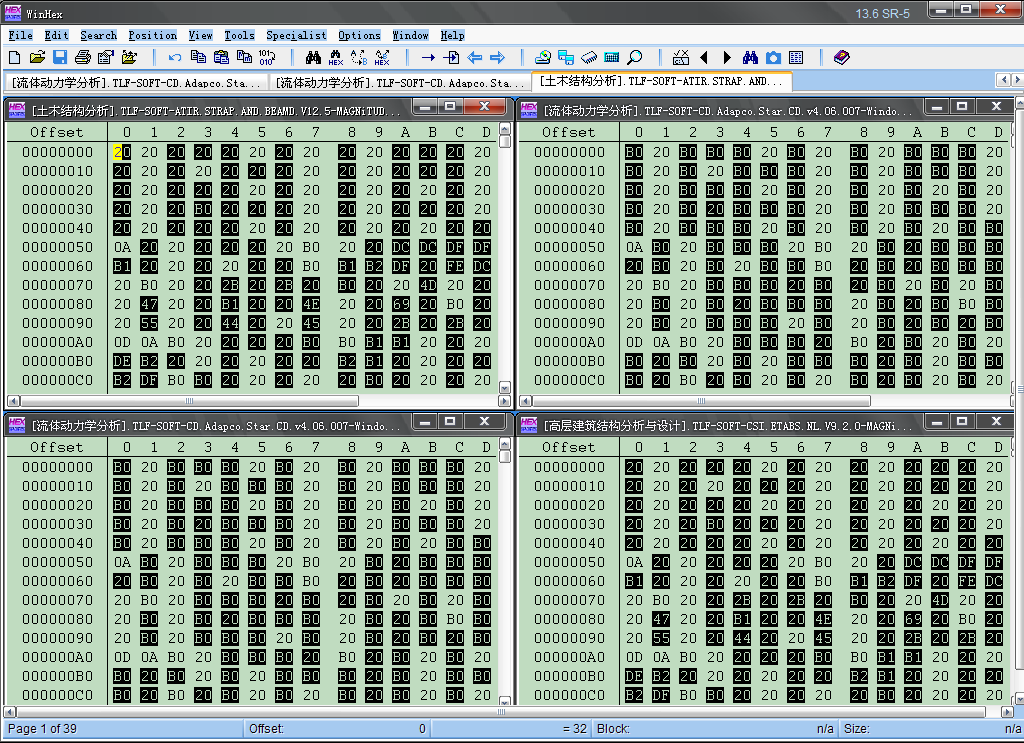This screenshot has width=1024, height=743.
Task: Click the "Block:" field in the status bar
Action: 715,729
